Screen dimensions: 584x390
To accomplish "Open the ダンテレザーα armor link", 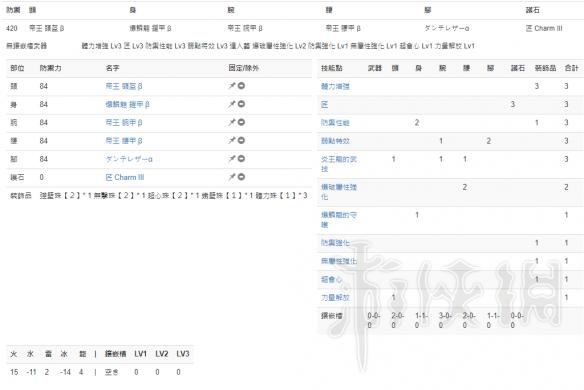I will (x=129, y=159).
